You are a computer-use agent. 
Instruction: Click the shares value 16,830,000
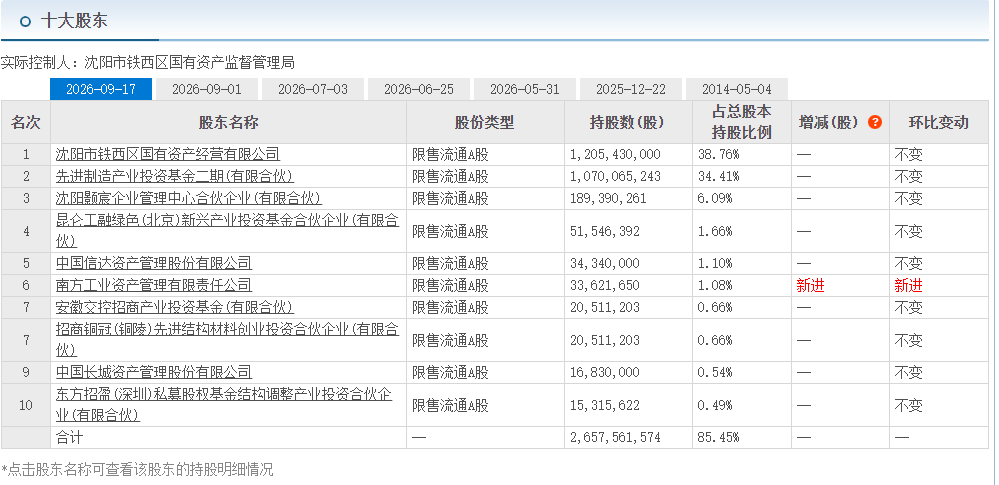pyautogui.click(x=605, y=372)
